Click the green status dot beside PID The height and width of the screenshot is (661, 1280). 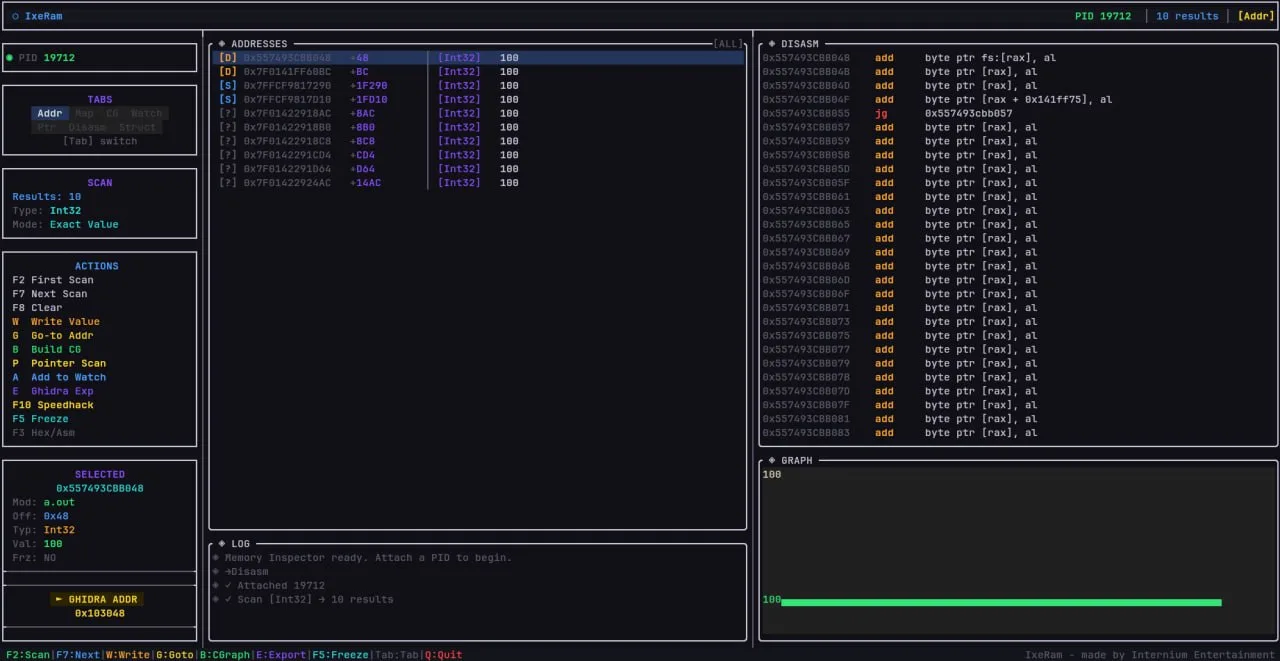9,58
